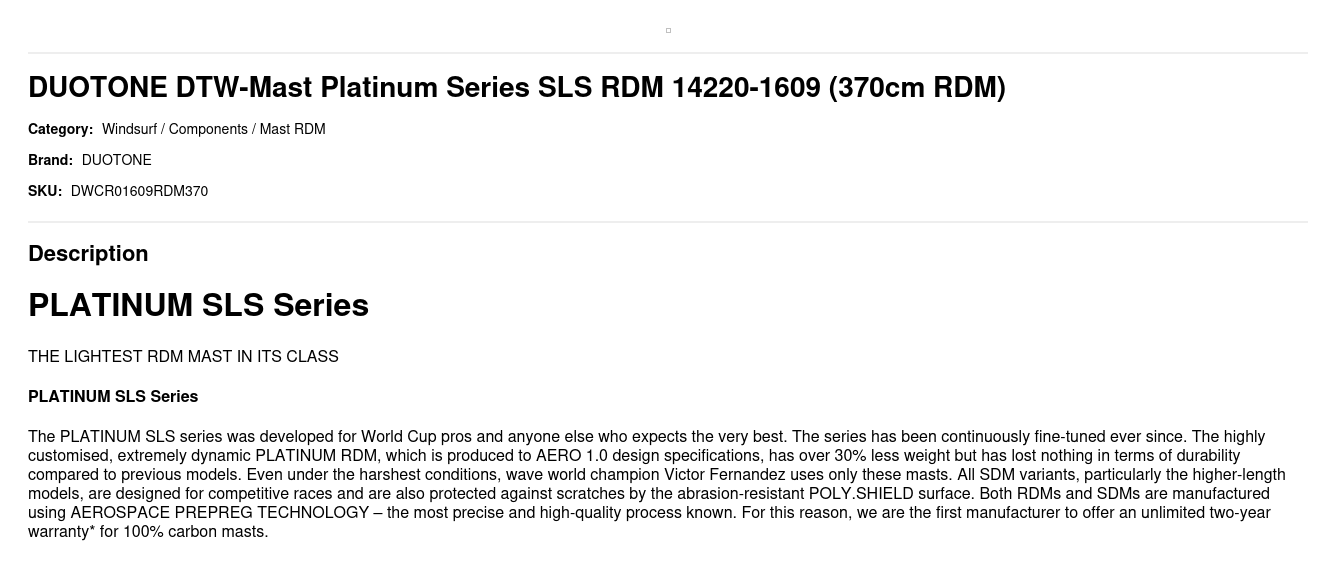The height and width of the screenshot is (587, 1328).
Task: Click the large PLATINUM SLS Series heading
Action: click(x=198, y=305)
